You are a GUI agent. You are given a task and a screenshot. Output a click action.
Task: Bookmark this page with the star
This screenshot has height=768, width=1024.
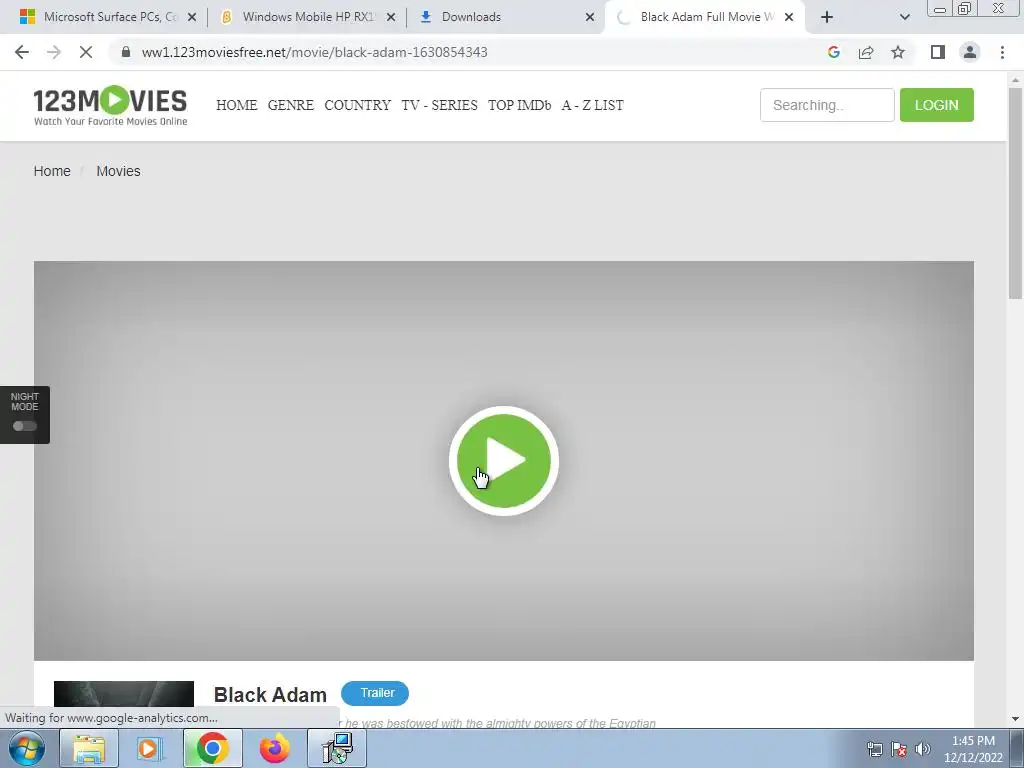coord(898,52)
